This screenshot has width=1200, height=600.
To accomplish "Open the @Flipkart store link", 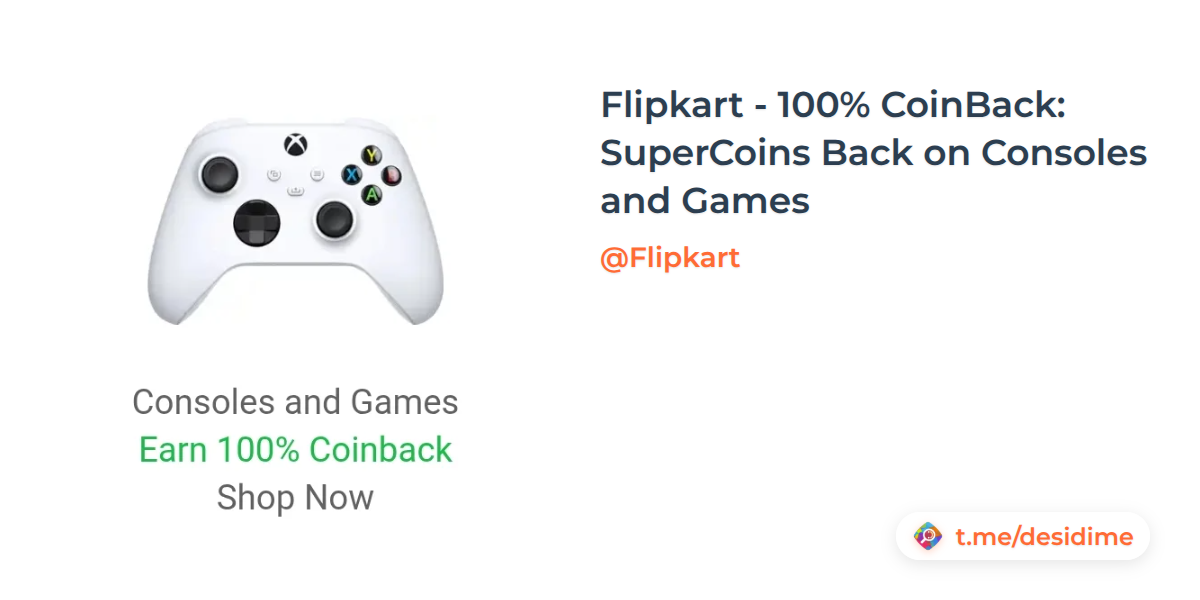I will tap(670, 258).
